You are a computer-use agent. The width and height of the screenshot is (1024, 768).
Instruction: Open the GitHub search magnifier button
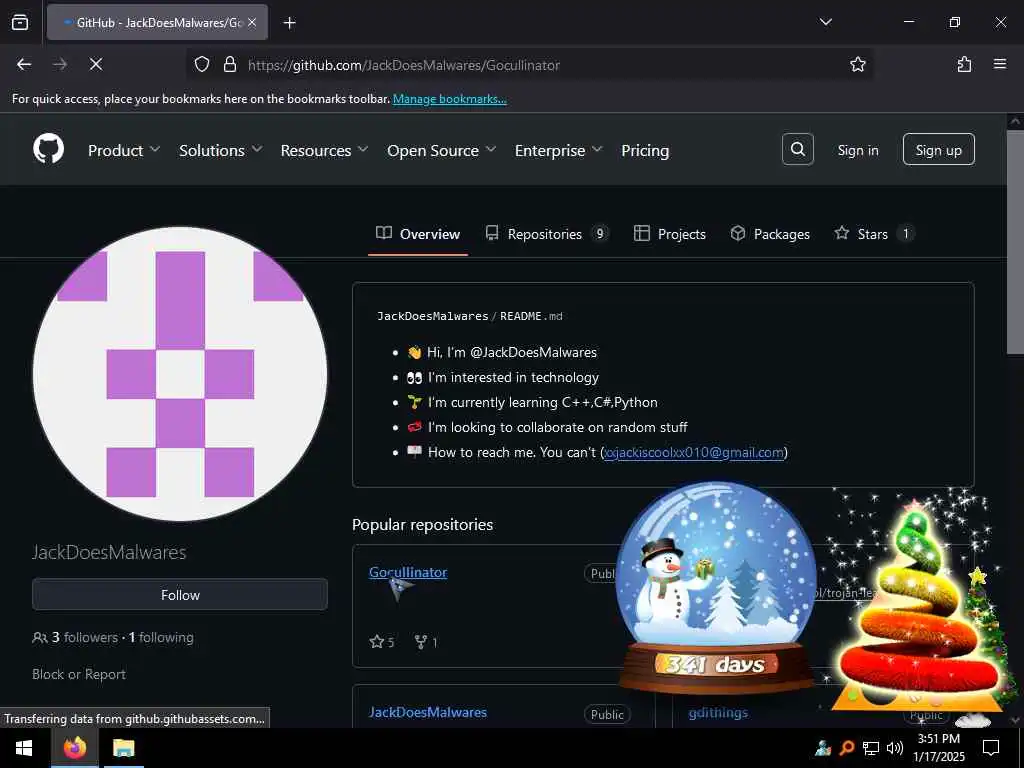(797, 150)
